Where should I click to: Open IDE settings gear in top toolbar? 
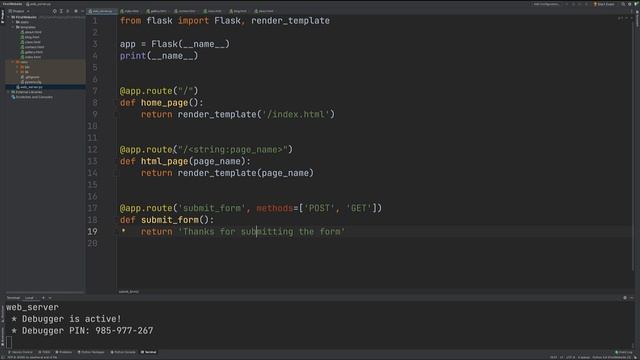pyautogui.click(x=629, y=4)
